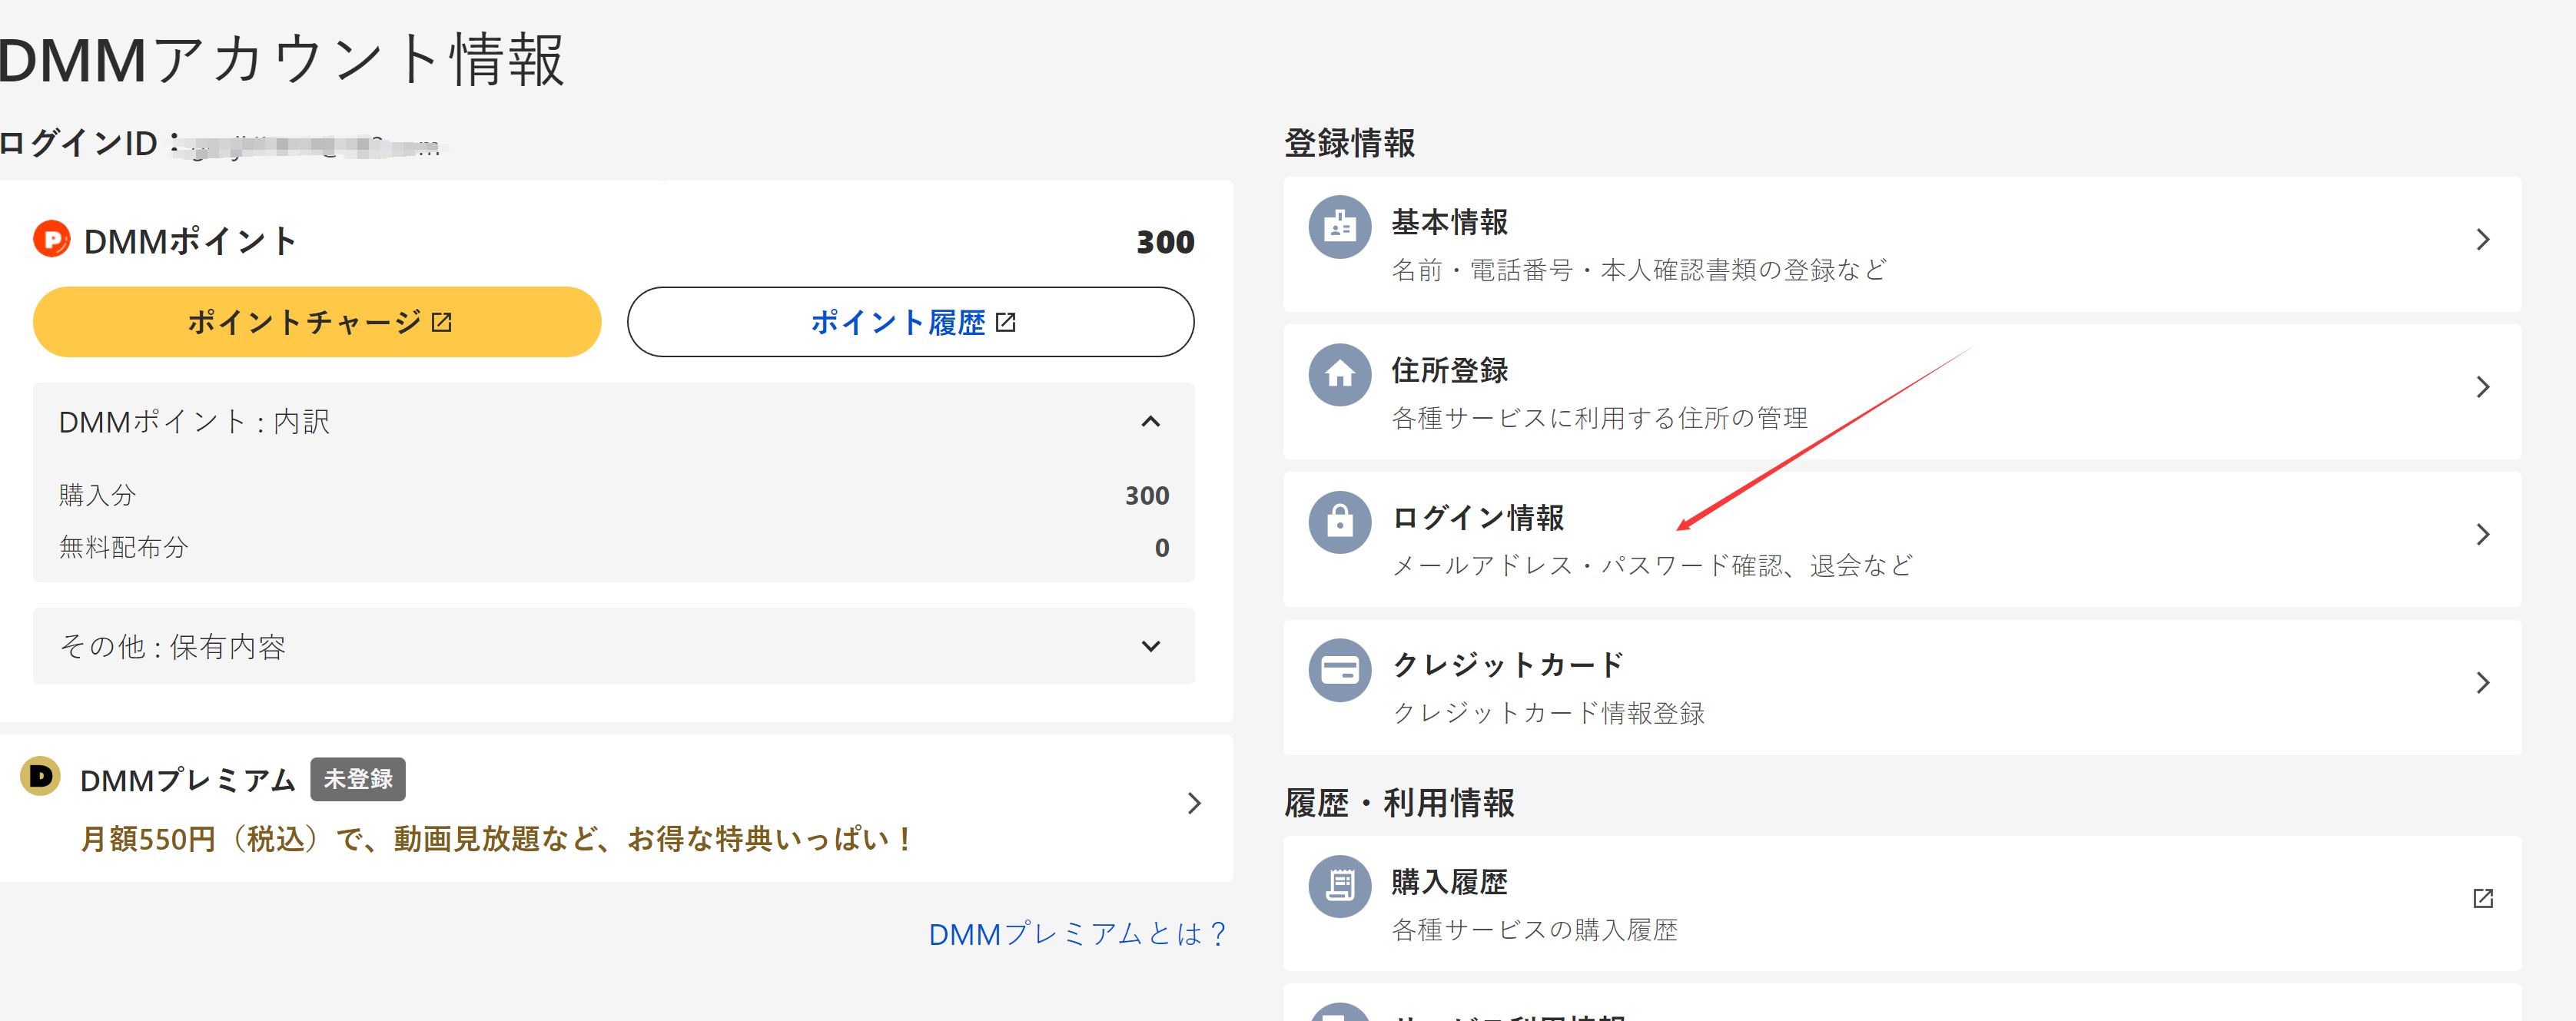This screenshot has height=1021, width=2576.
Task: Click the DMMポイント heading text
Action: pyautogui.click(x=190, y=241)
